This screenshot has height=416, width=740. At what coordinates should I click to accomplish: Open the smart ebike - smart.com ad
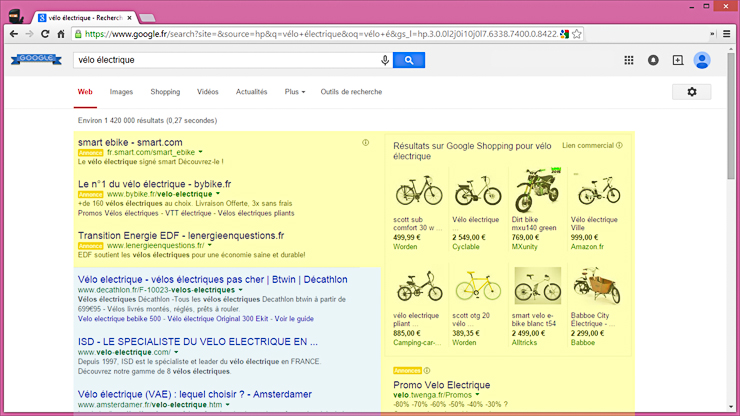tap(130, 142)
